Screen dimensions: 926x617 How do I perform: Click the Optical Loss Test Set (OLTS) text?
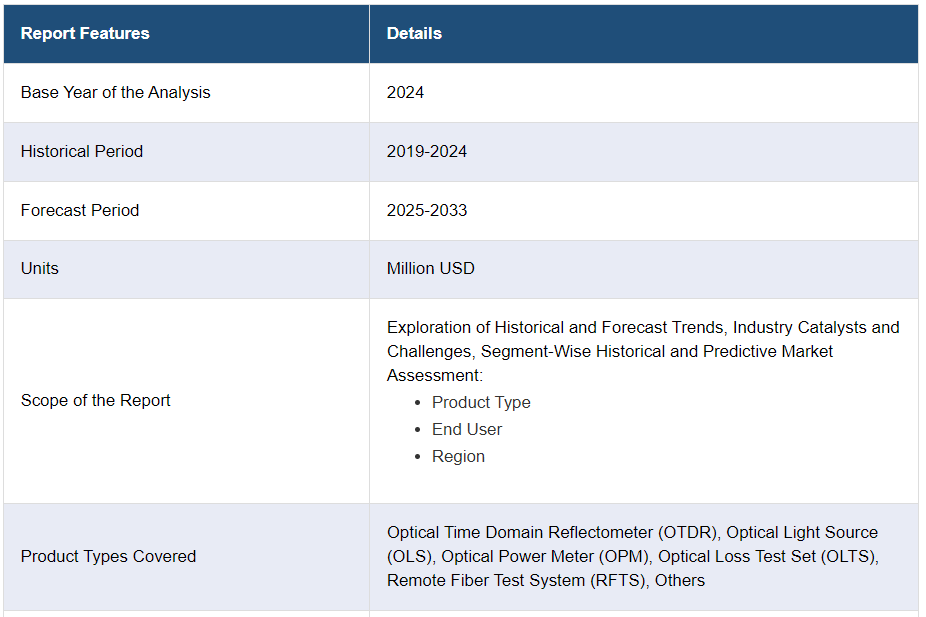(x=767, y=556)
